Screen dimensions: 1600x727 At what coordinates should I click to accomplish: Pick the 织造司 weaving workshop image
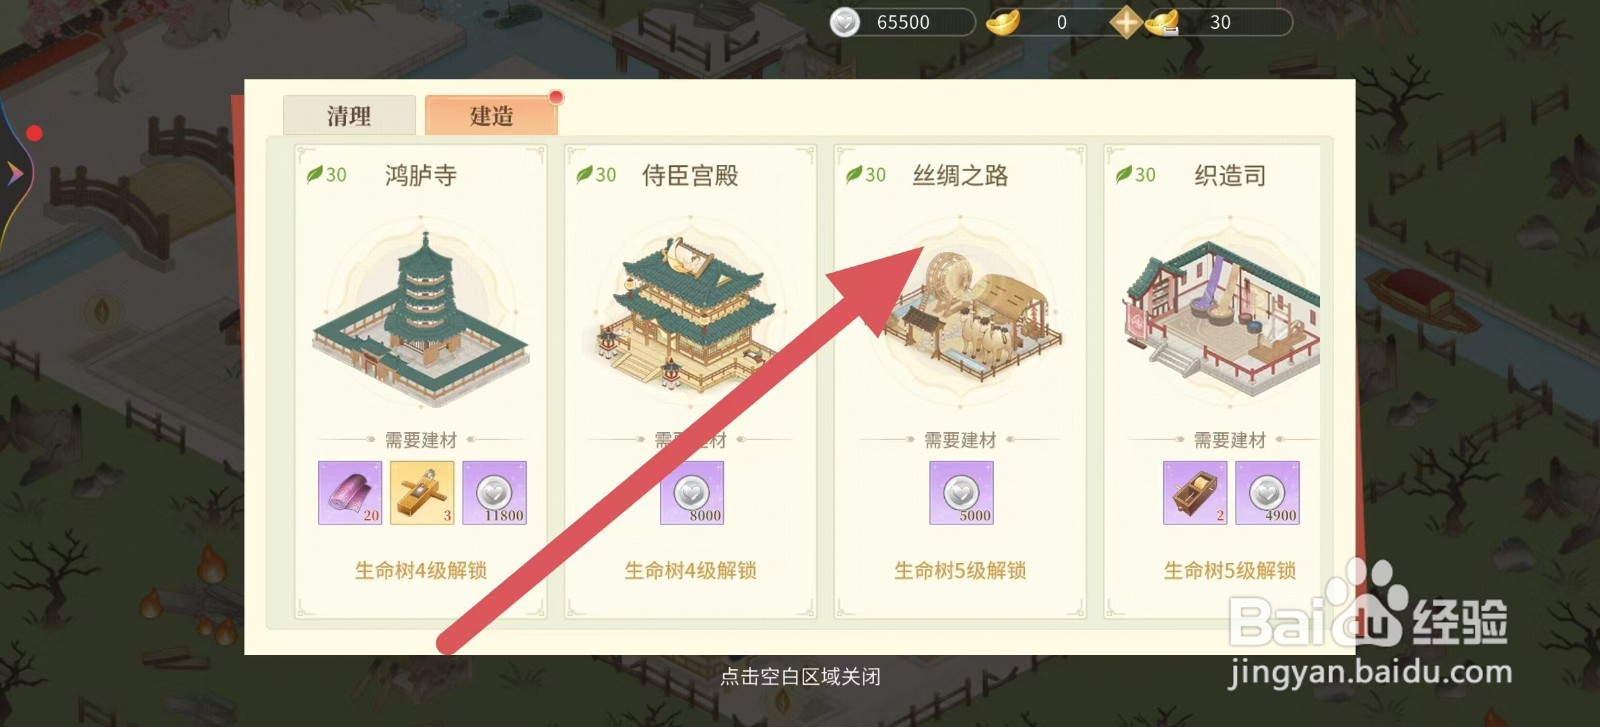pyautogui.click(x=1222, y=315)
